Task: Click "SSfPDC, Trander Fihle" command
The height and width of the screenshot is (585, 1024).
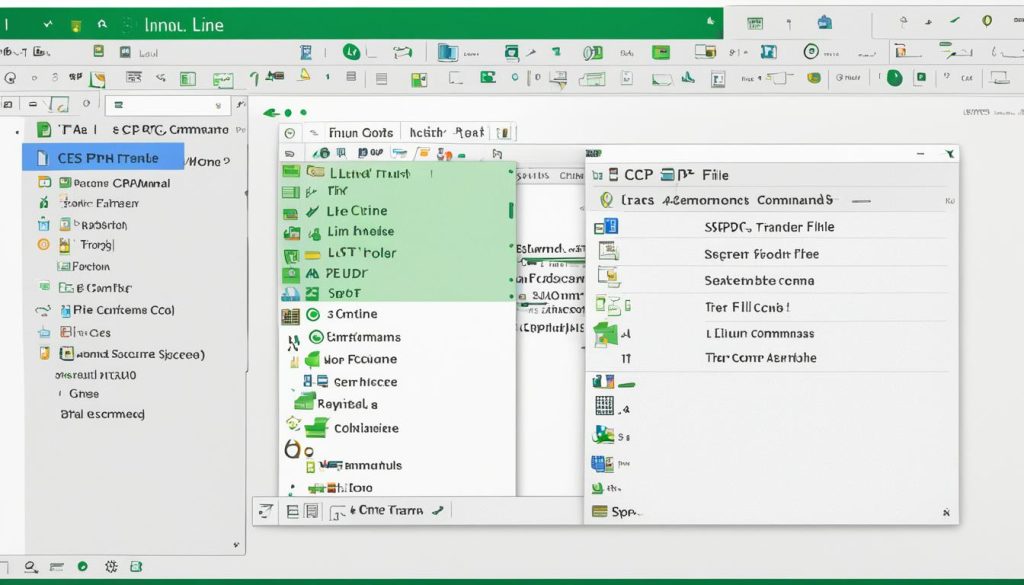Action: coord(769,227)
